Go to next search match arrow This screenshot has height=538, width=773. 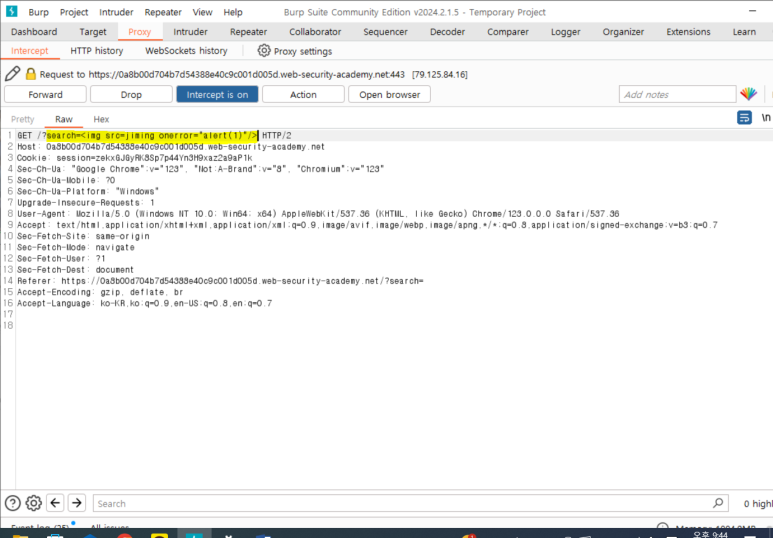tap(76, 503)
